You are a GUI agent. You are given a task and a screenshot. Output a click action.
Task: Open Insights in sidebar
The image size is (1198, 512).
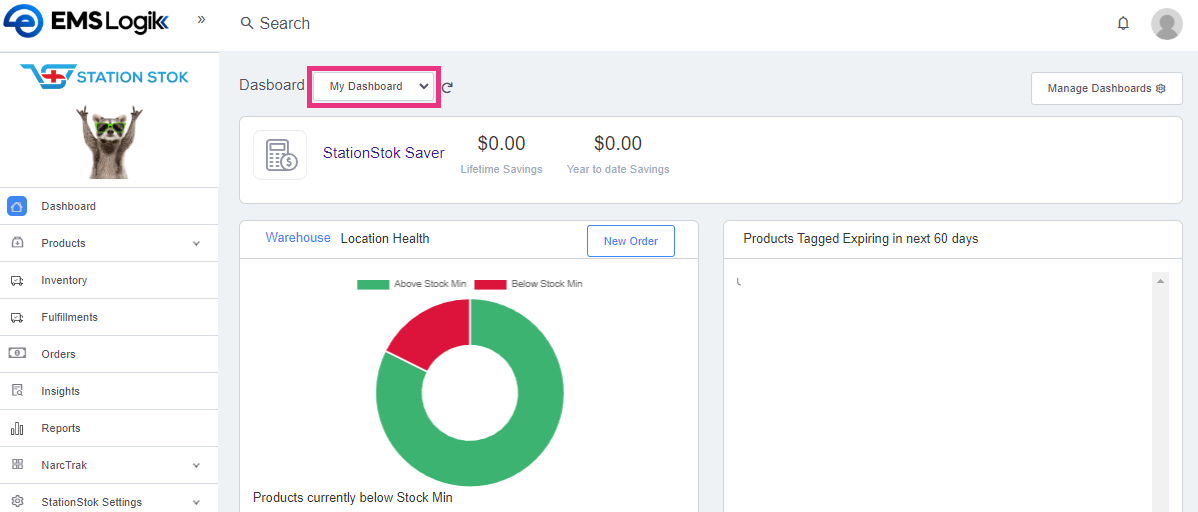pos(109,391)
